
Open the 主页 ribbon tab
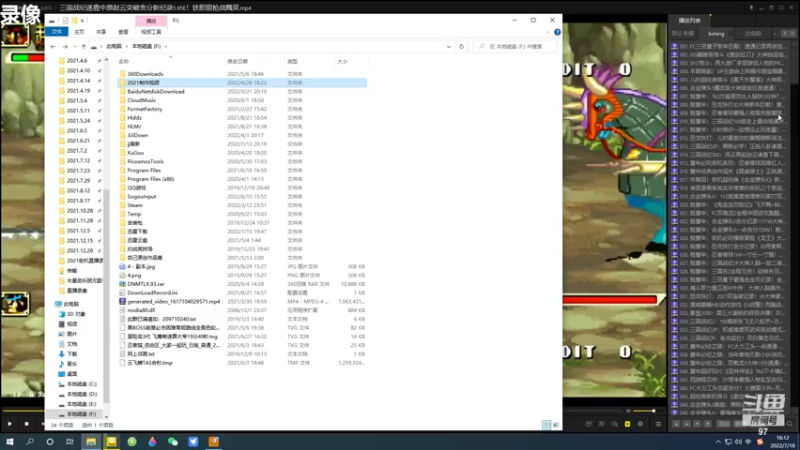(79, 32)
